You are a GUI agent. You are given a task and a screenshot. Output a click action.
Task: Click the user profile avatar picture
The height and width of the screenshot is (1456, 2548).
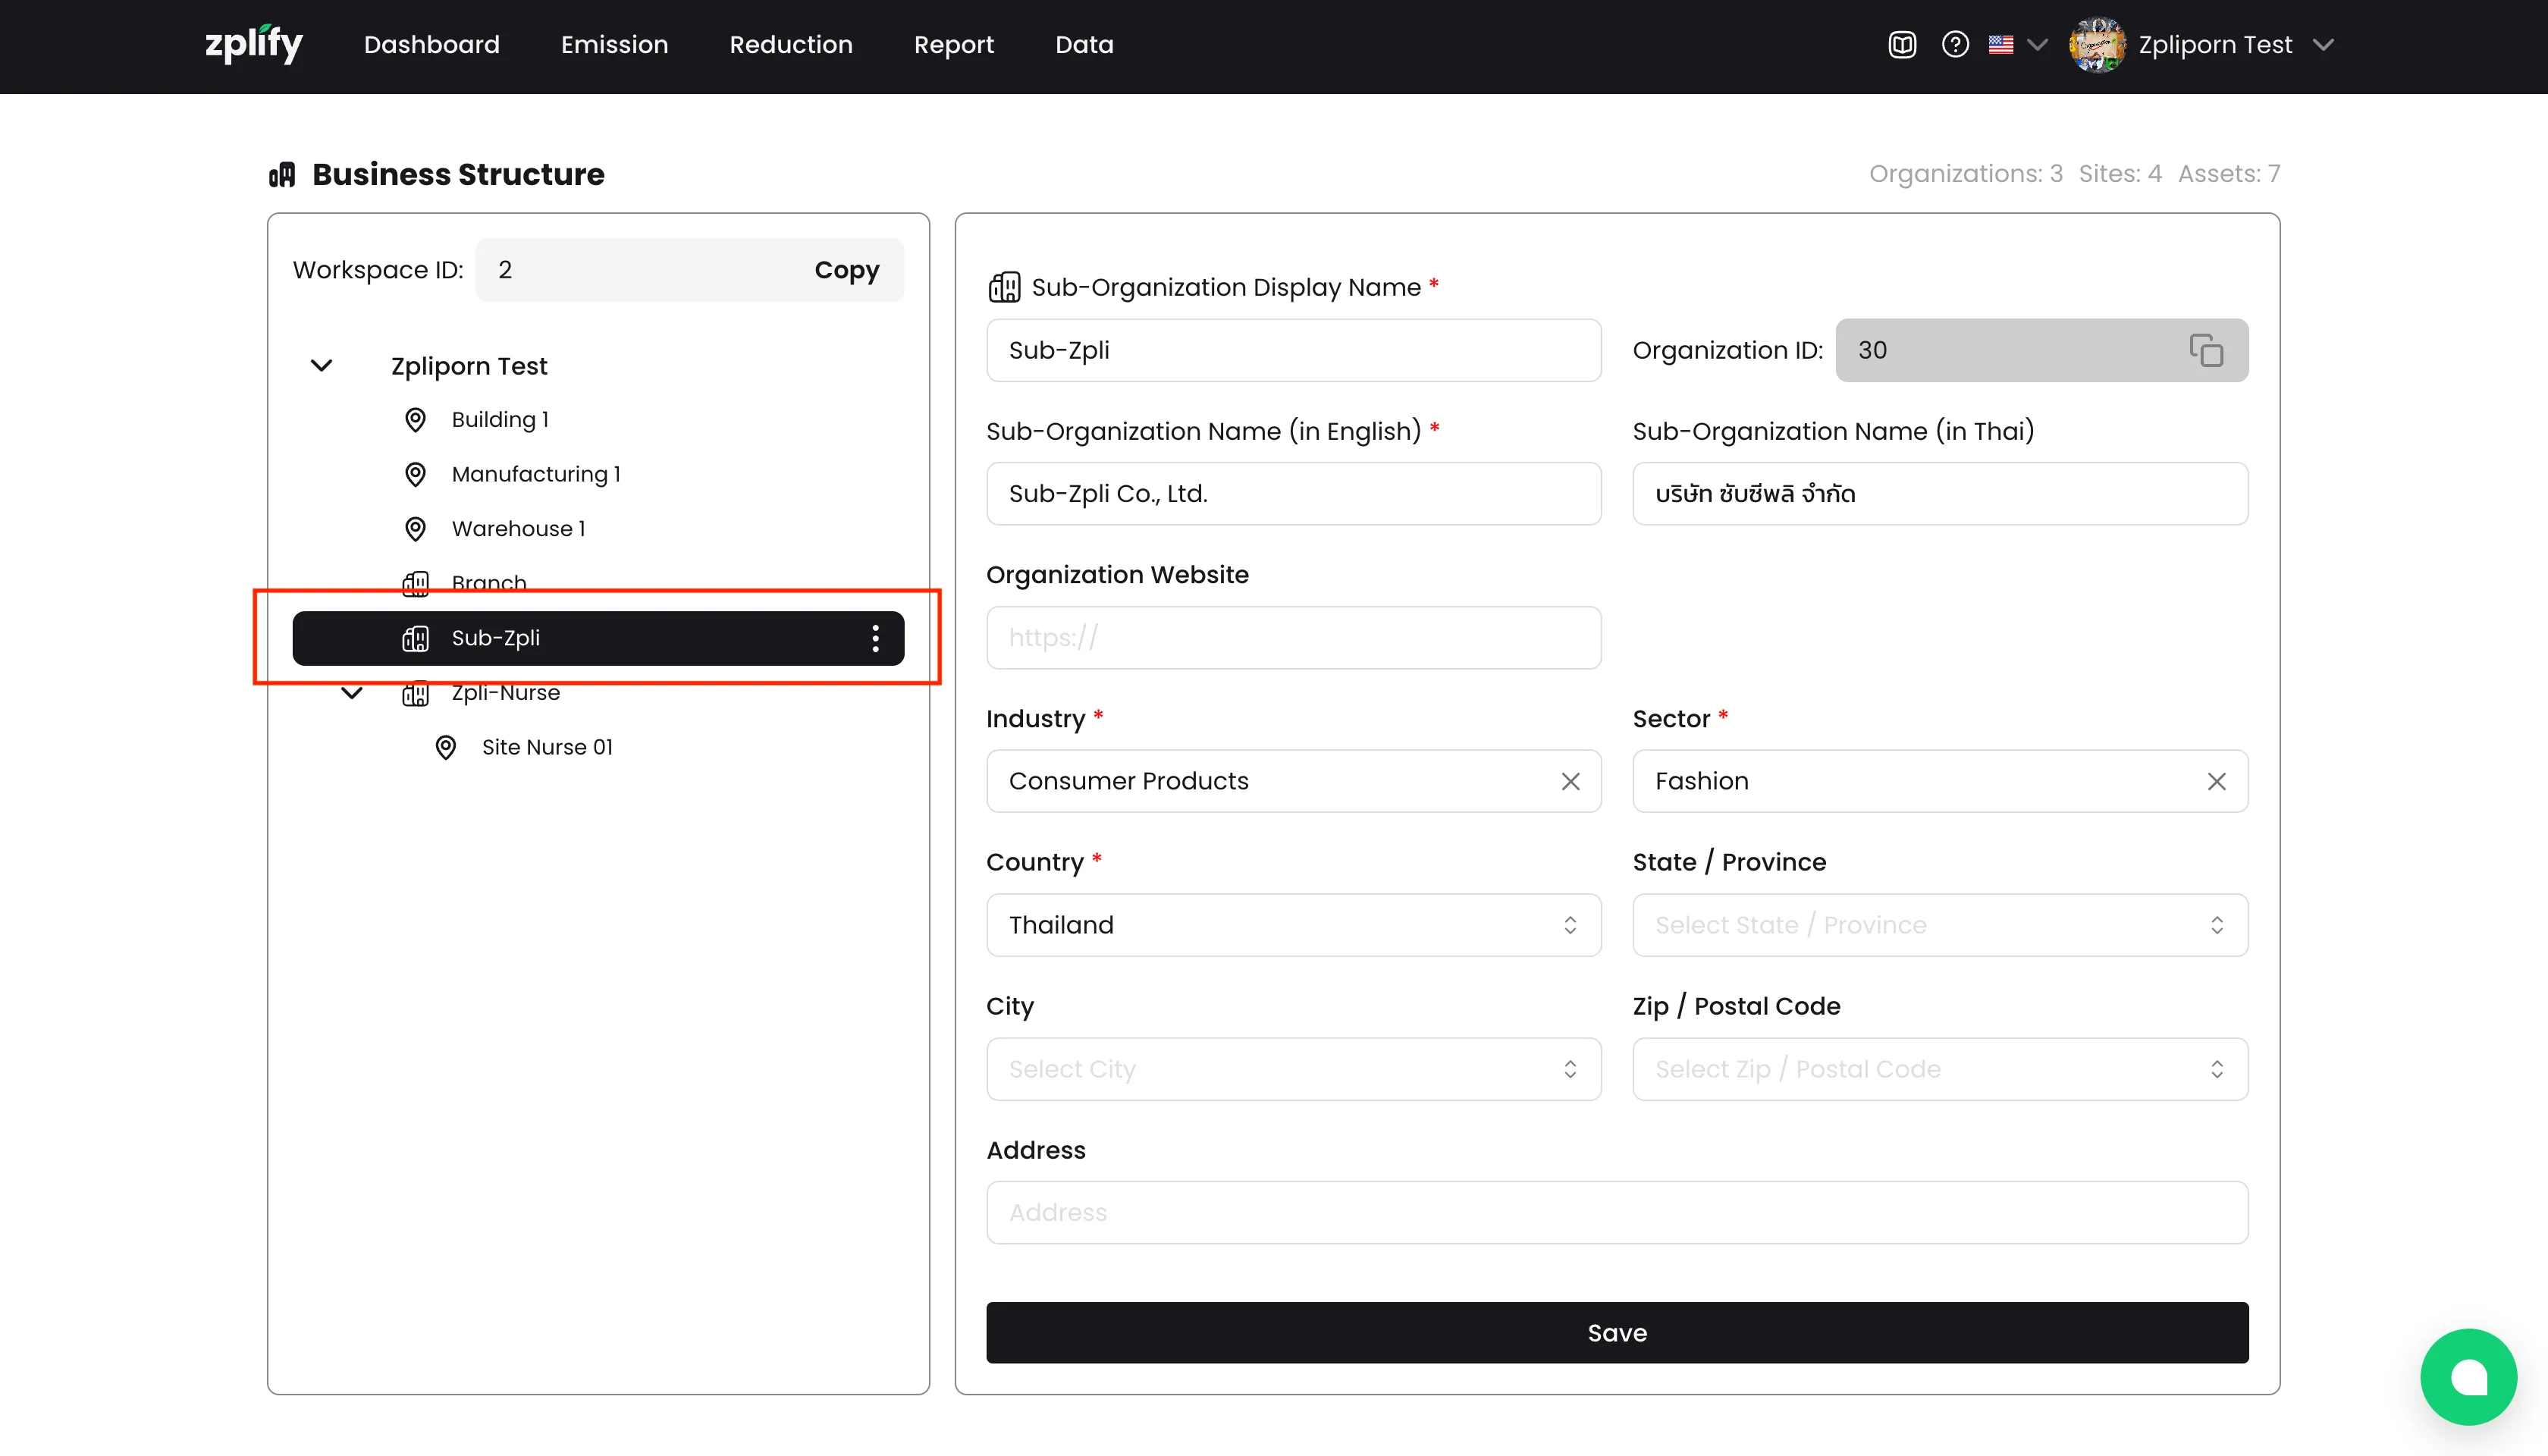2097,45
